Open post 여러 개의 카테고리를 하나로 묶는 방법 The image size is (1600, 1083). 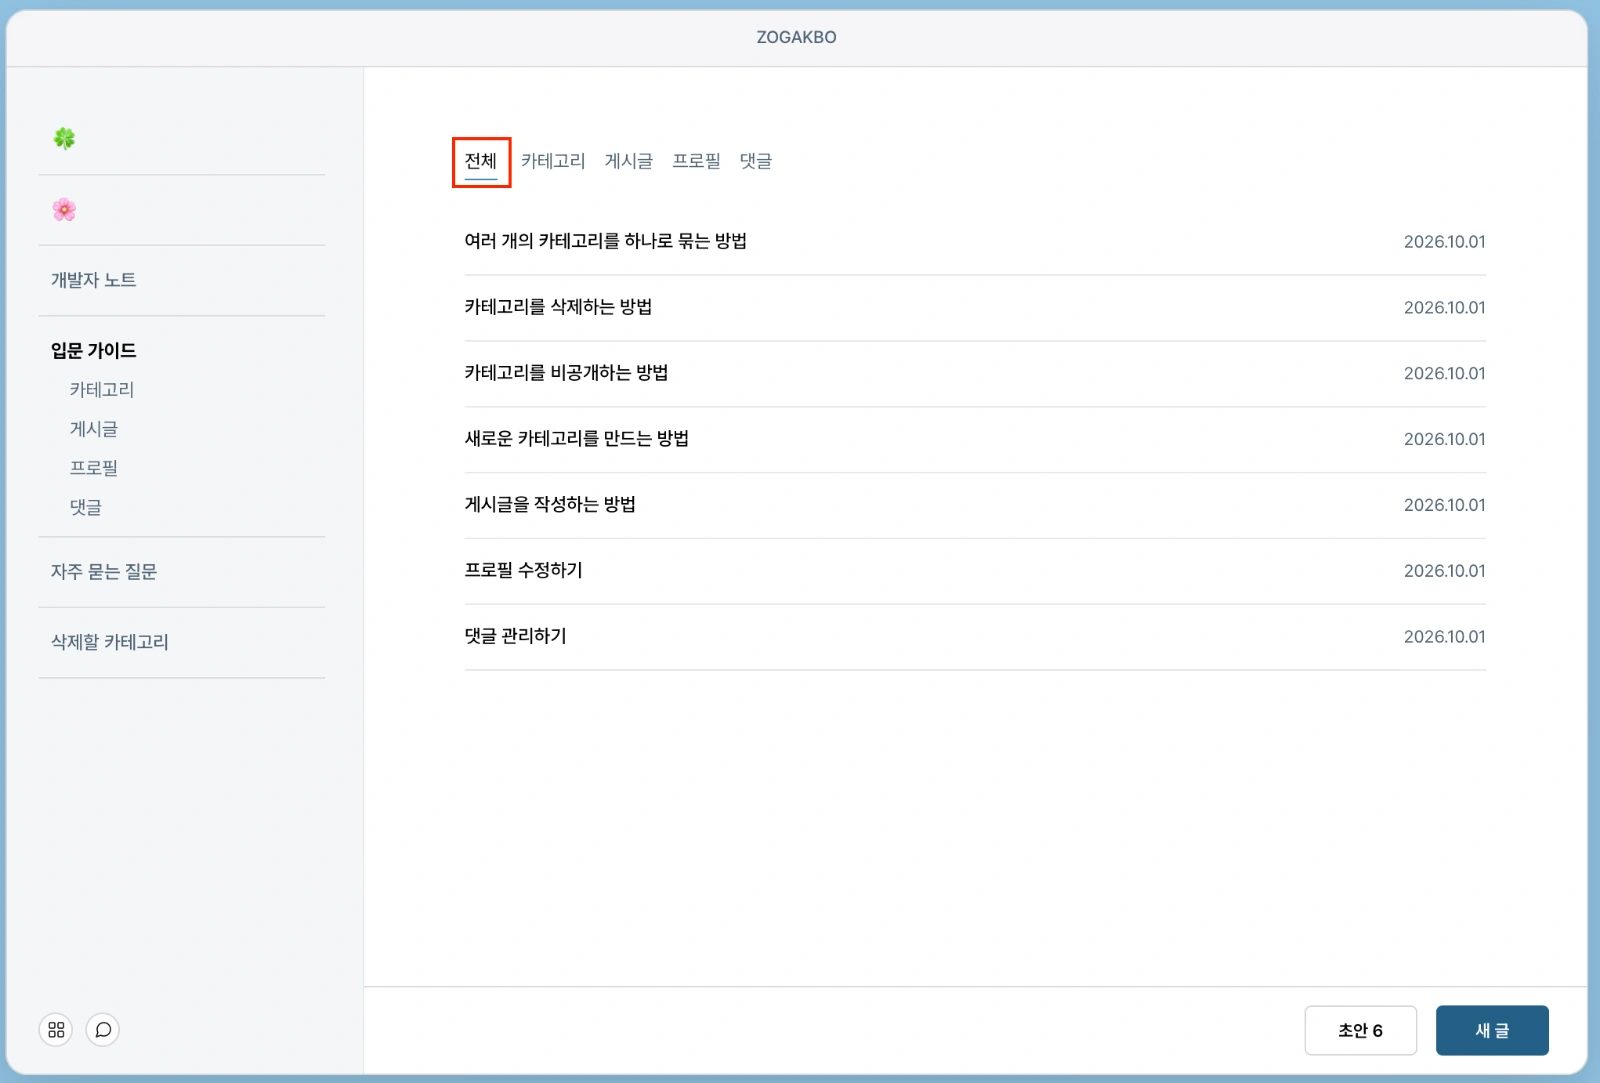click(975, 241)
